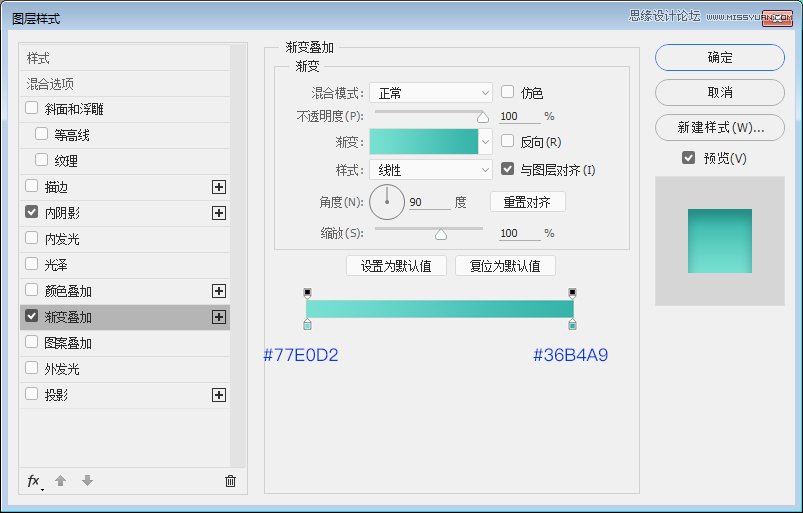Image resolution: width=803 pixels, height=513 pixels.
Task: Move effect down with down arrow icon
Action: [88, 480]
